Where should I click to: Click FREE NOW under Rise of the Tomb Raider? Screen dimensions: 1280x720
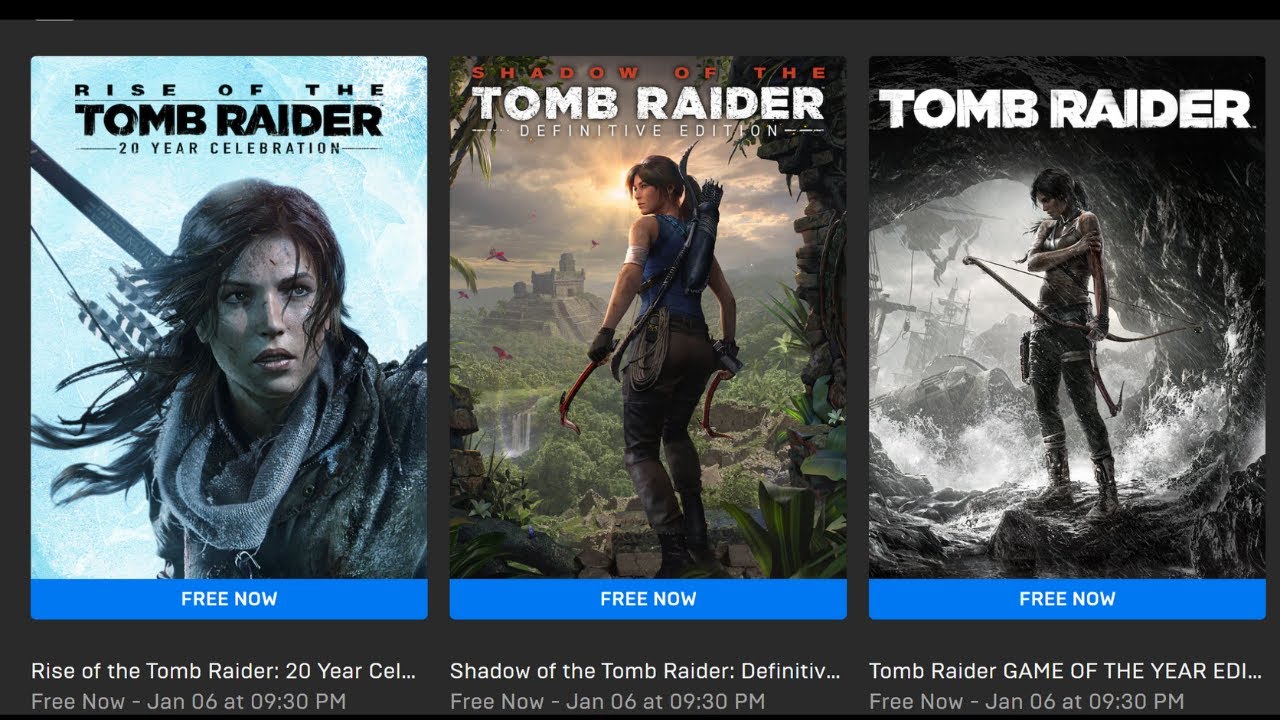[229, 599]
